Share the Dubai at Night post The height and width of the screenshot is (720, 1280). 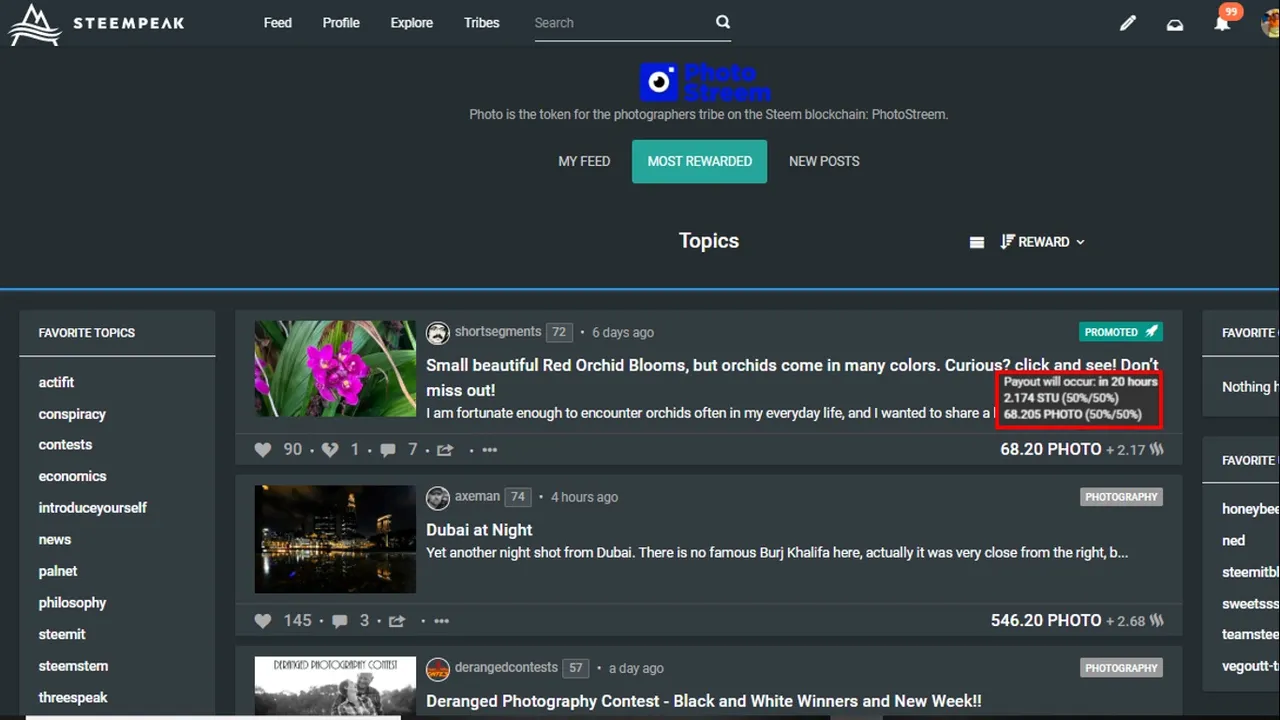click(x=397, y=621)
